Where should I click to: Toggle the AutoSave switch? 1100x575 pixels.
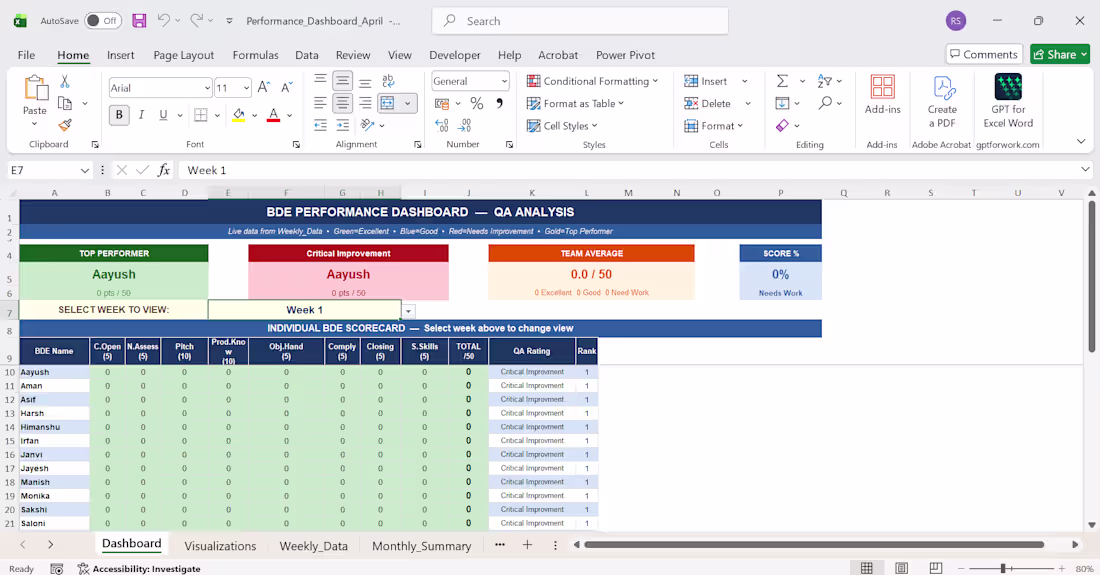(x=103, y=21)
